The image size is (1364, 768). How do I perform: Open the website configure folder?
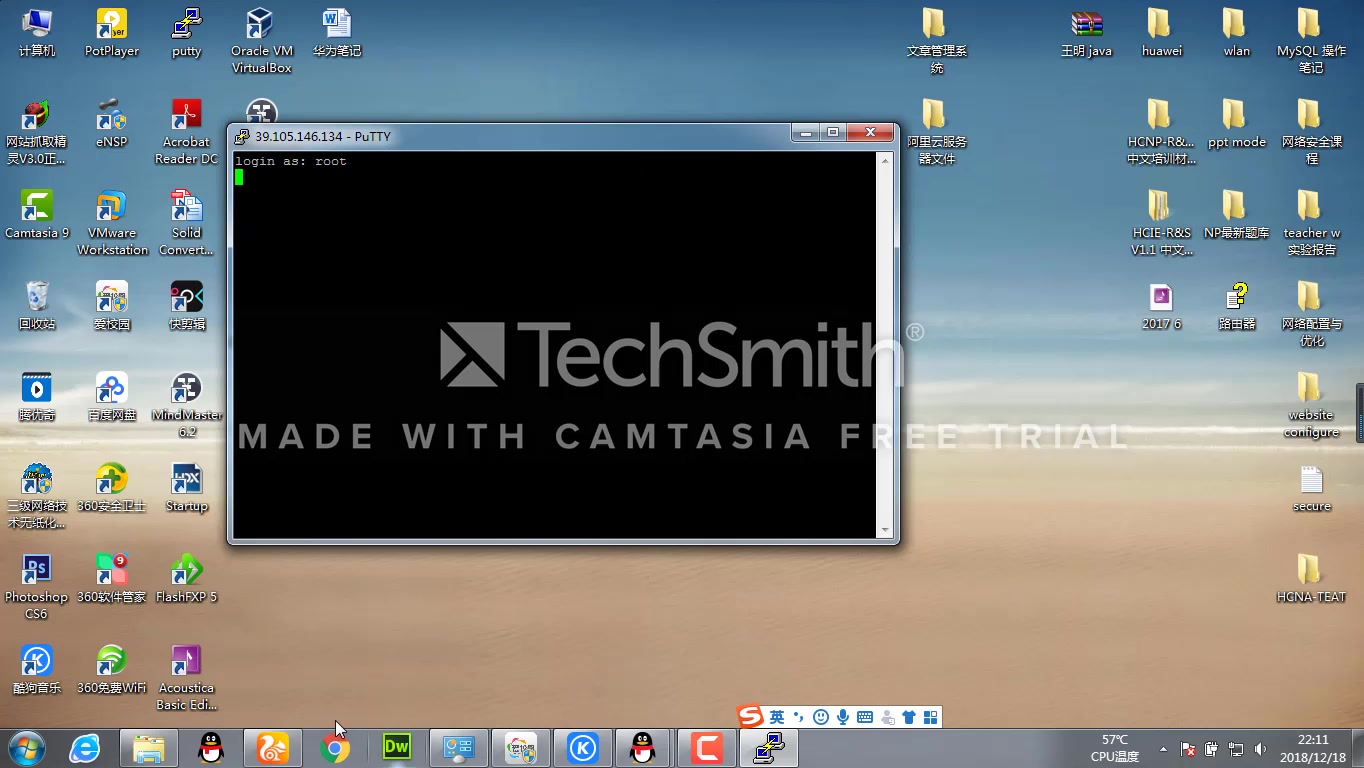point(1311,404)
